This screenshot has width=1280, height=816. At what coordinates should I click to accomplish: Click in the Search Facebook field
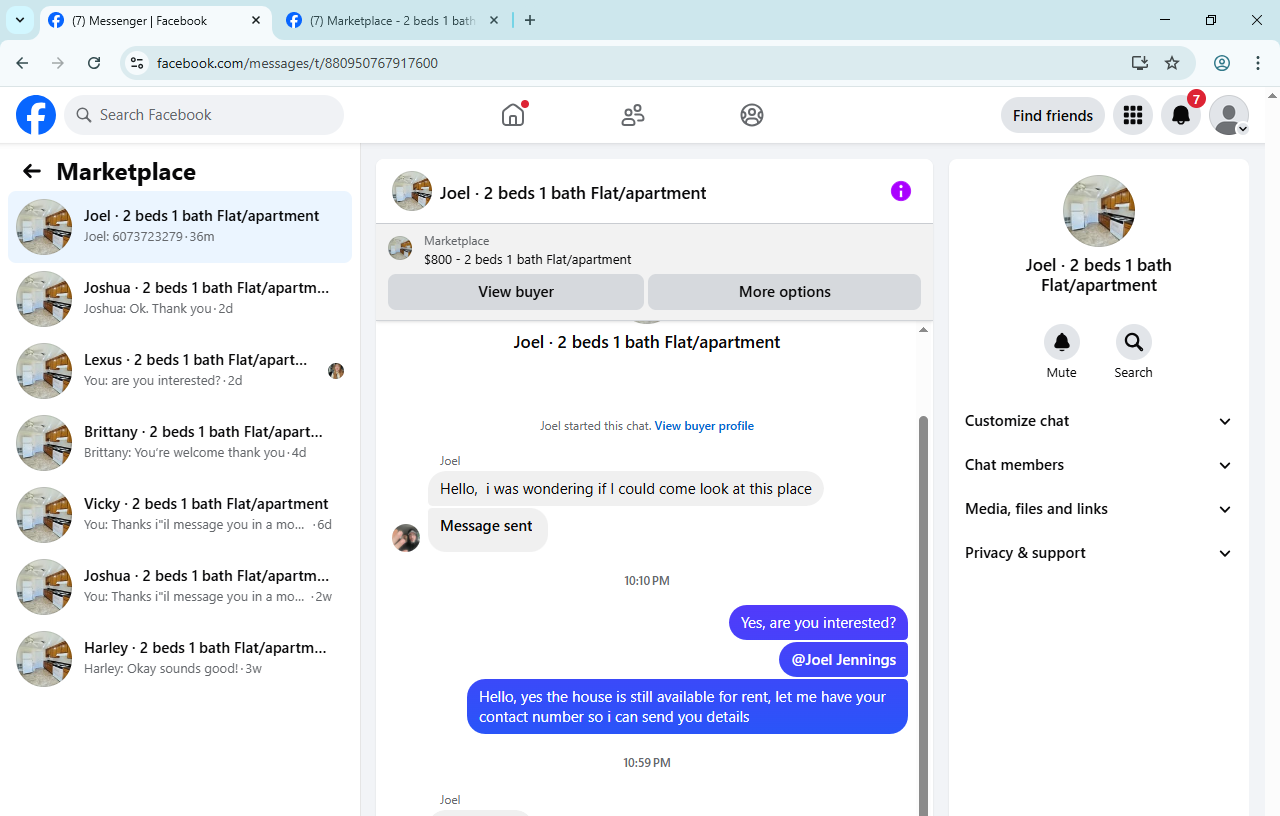(x=204, y=115)
